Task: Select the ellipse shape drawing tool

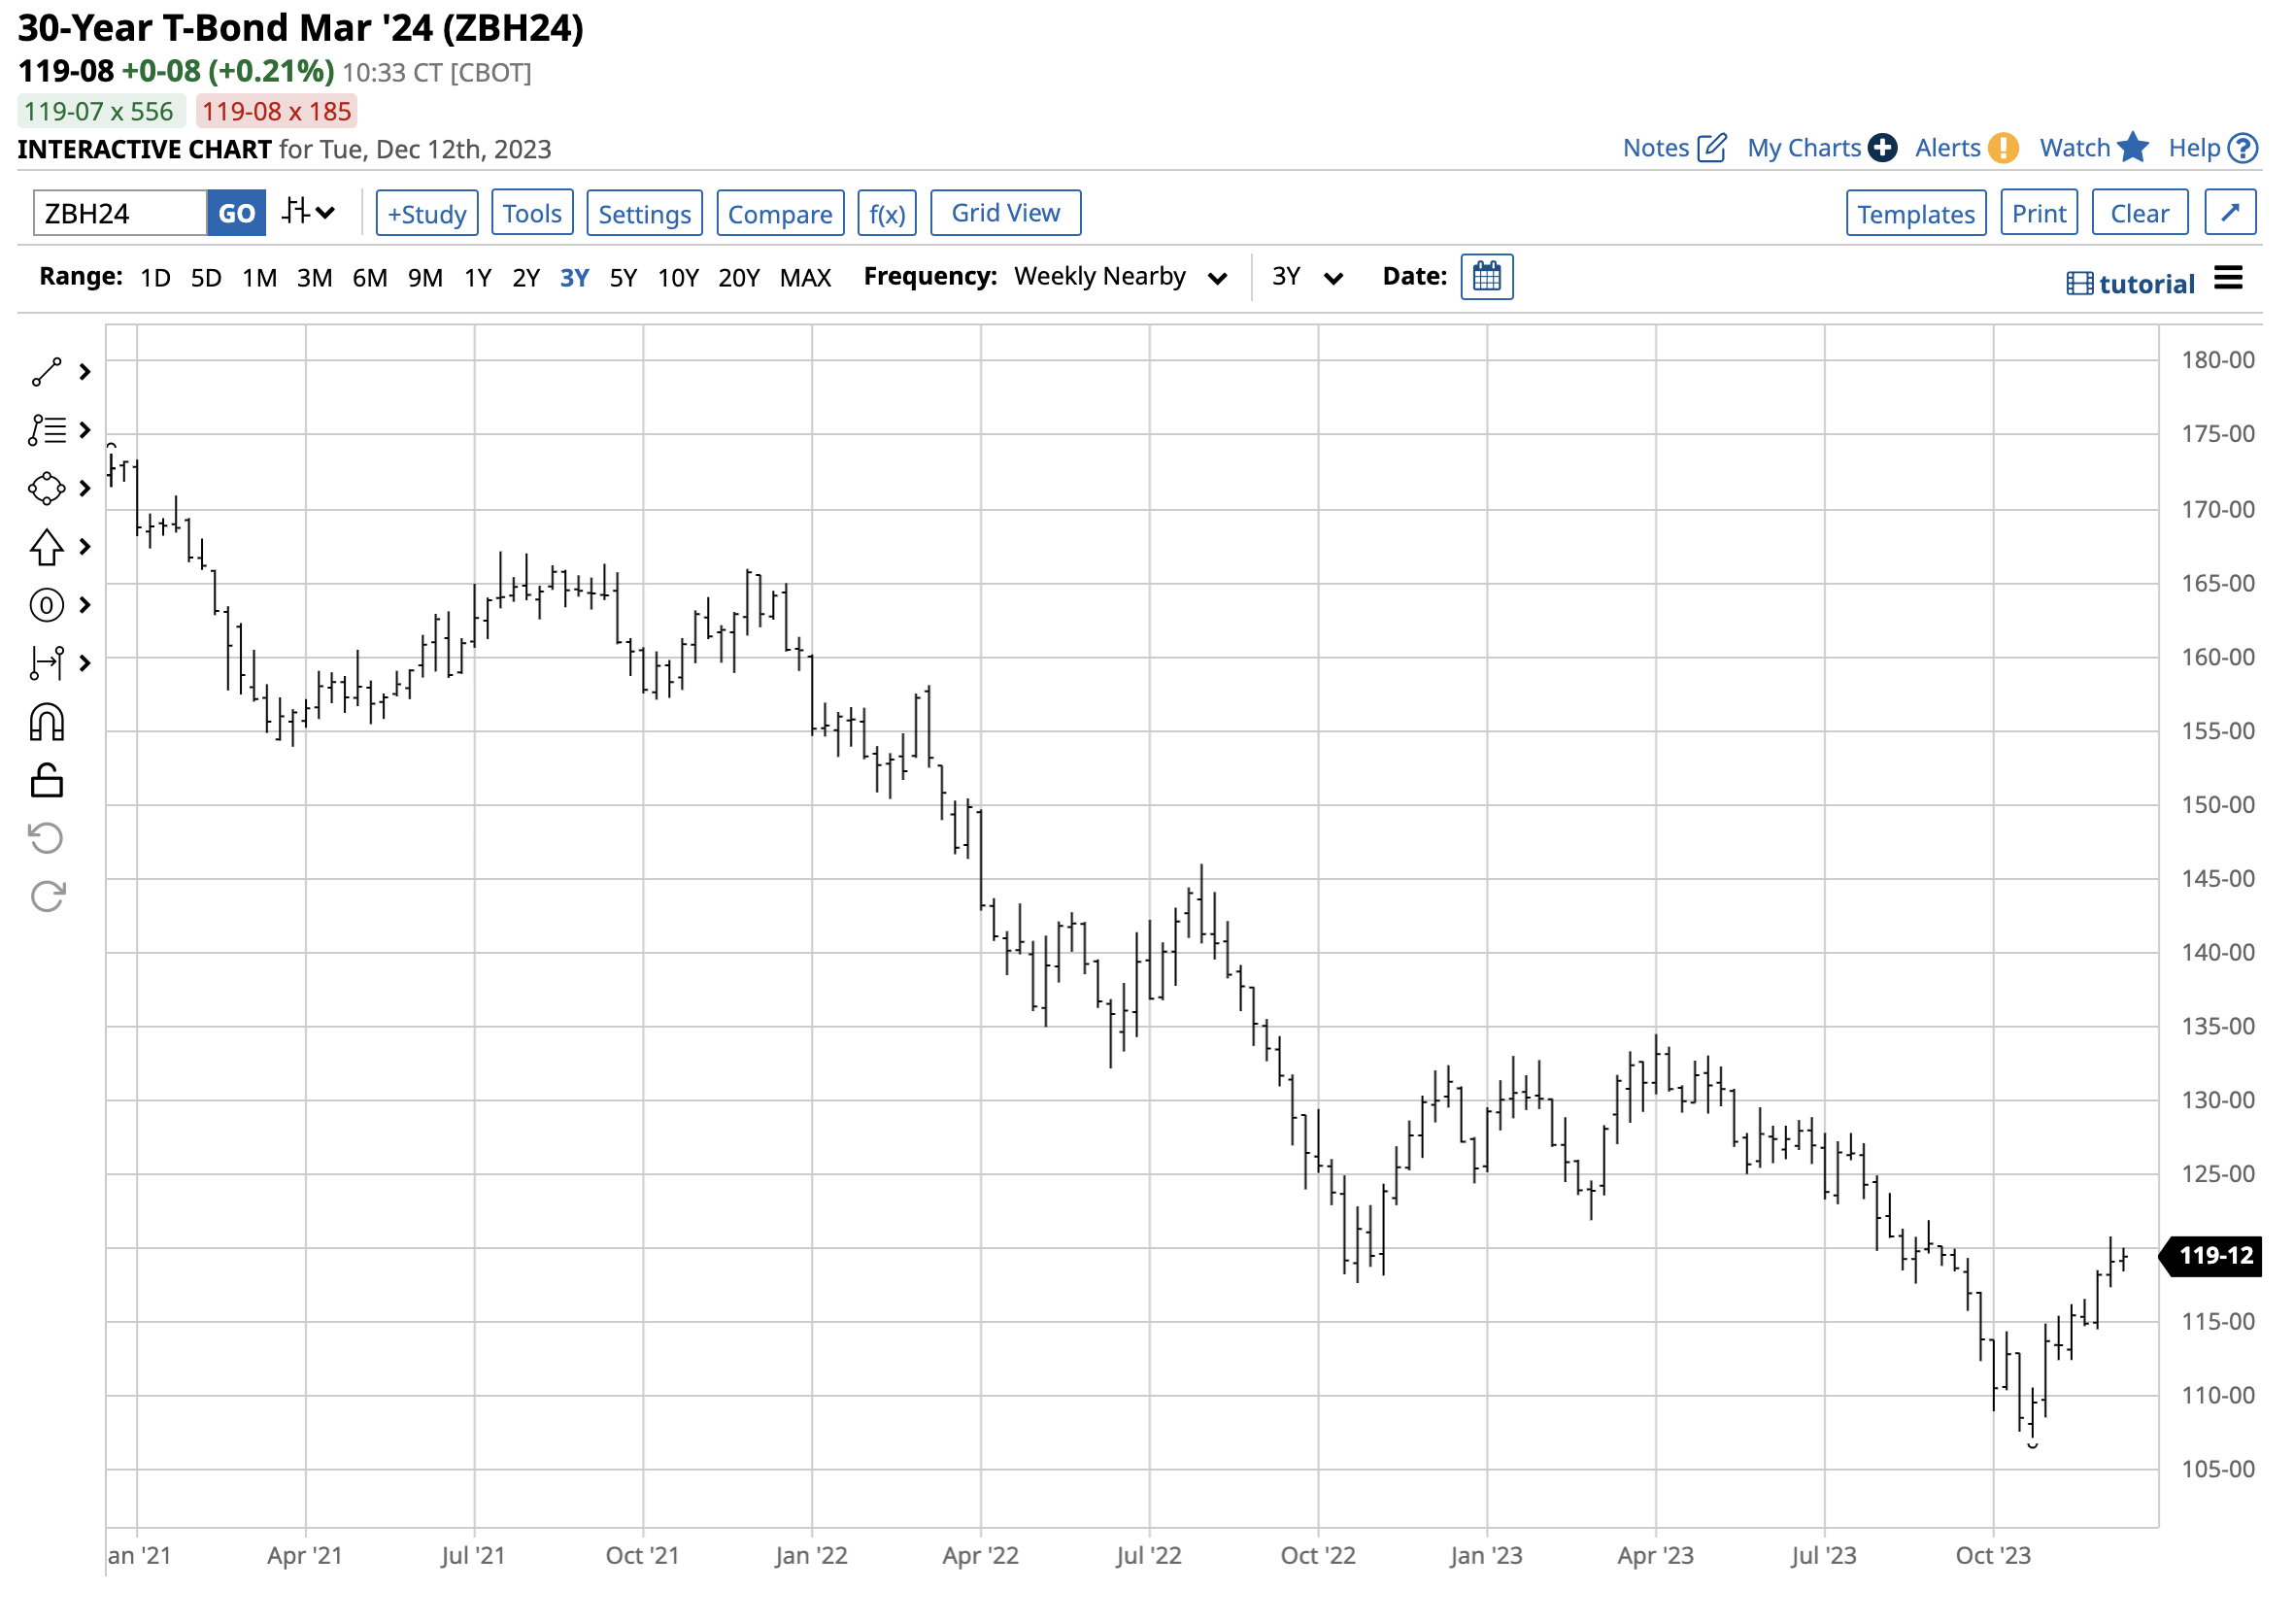Action: coord(45,489)
